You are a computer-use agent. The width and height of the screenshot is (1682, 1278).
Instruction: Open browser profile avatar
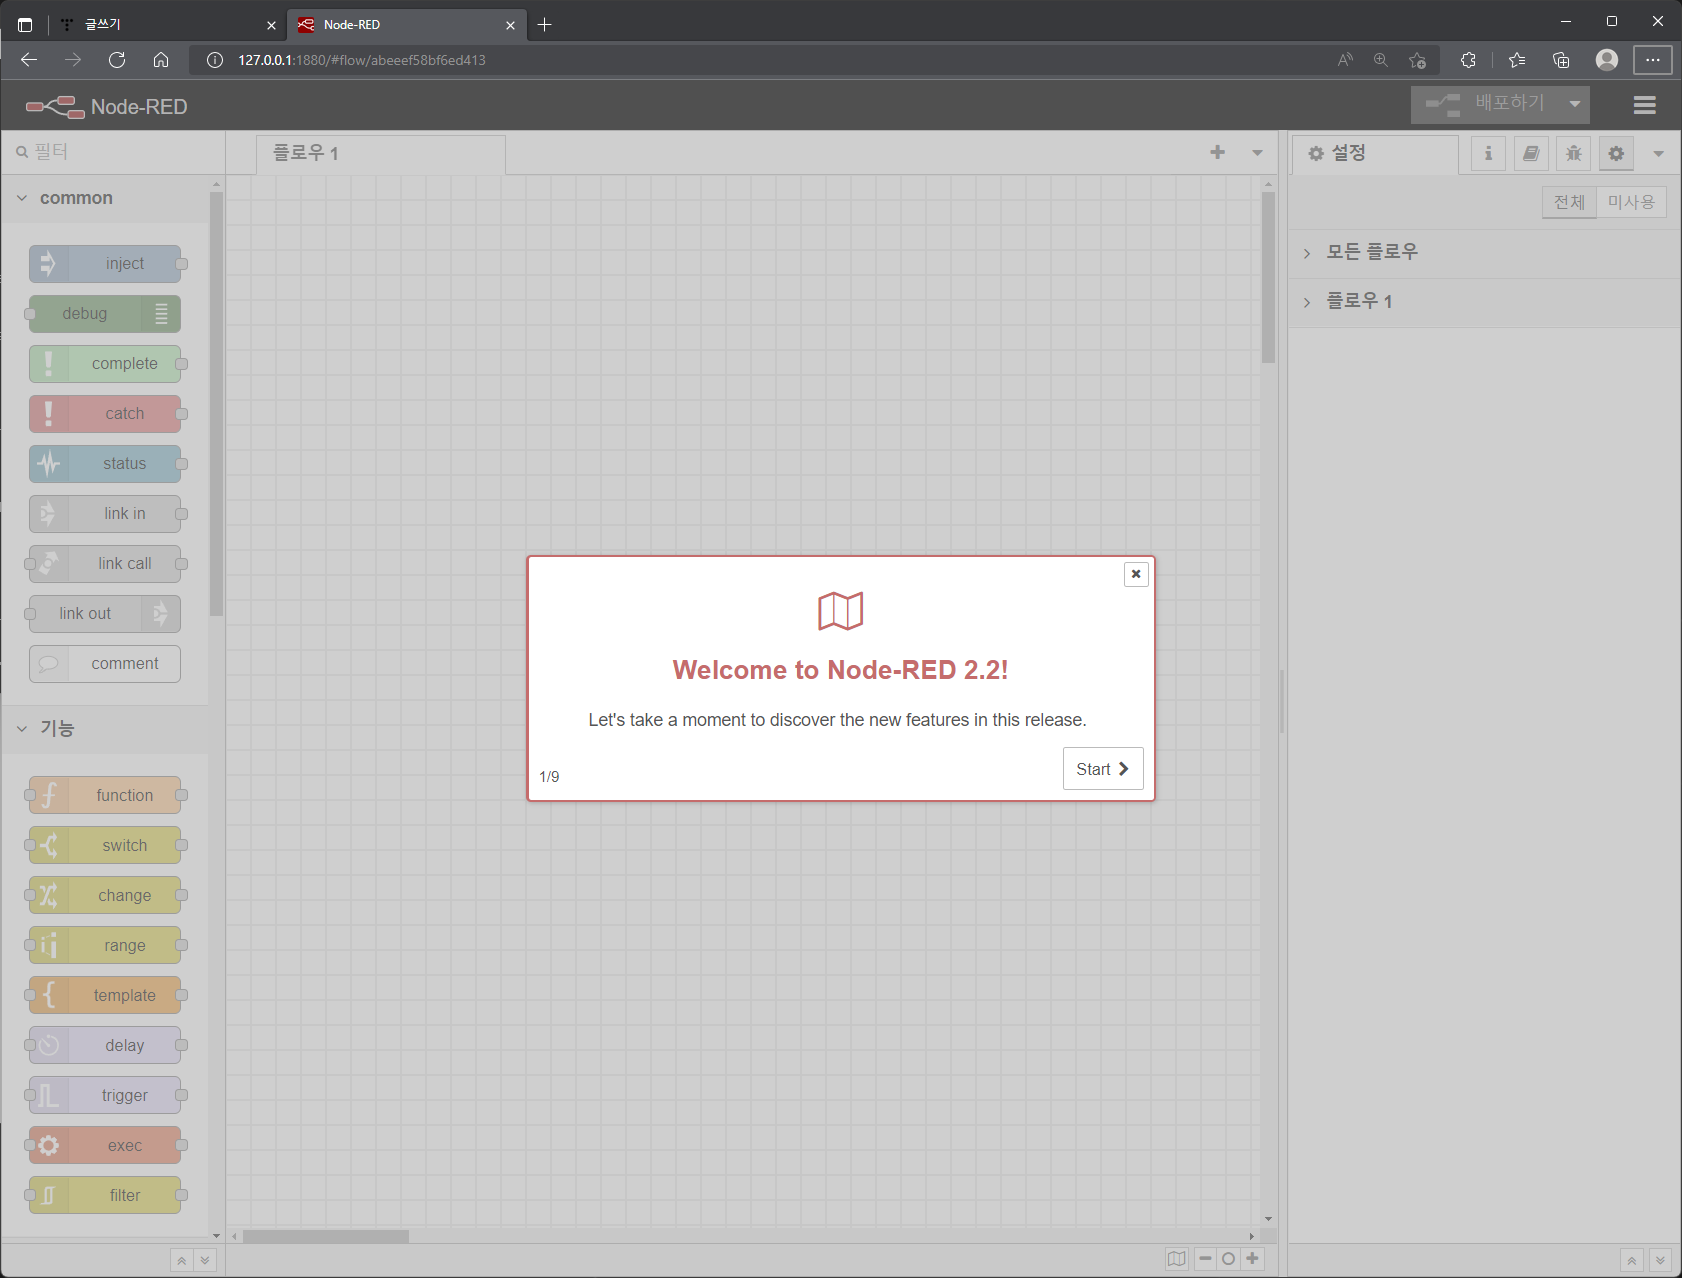click(1607, 60)
